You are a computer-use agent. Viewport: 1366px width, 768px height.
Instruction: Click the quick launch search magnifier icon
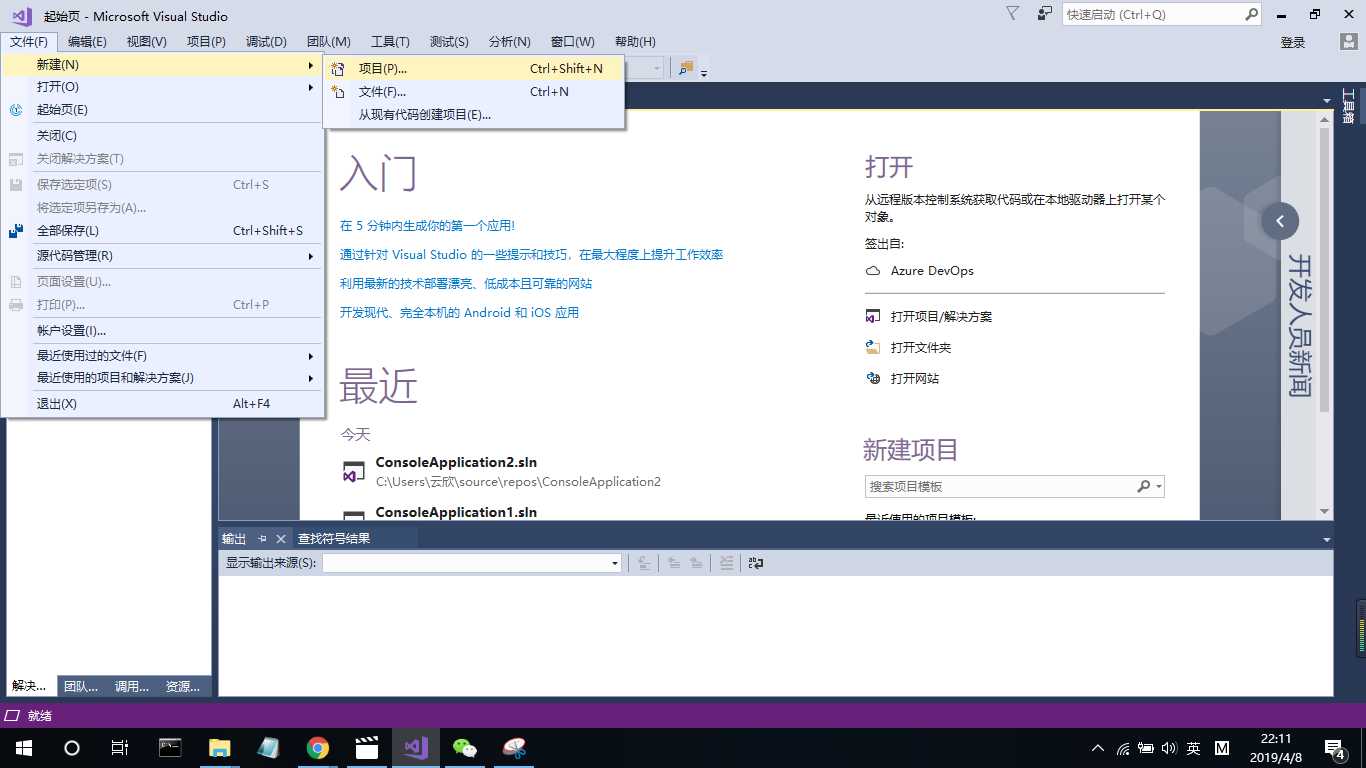click(1251, 14)
